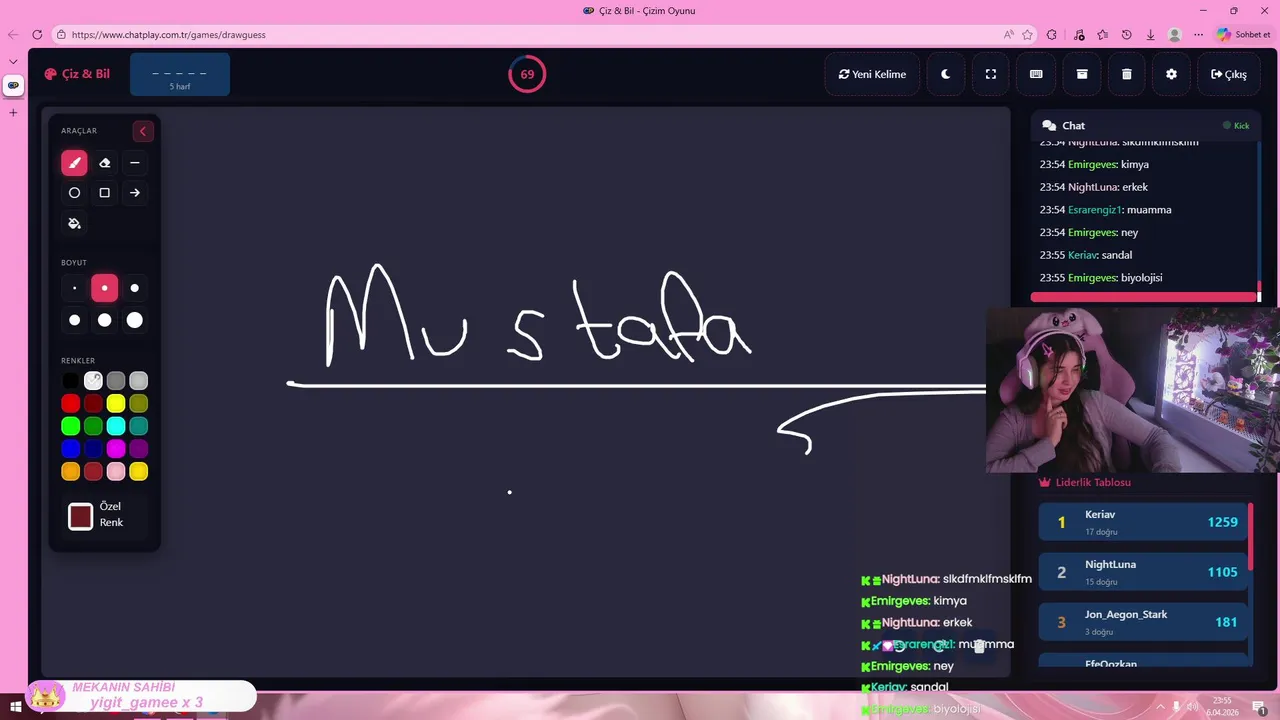Screen dimensions: 1280x720
Task: Pick the blue color swatch
Action: tap(70, 449)
